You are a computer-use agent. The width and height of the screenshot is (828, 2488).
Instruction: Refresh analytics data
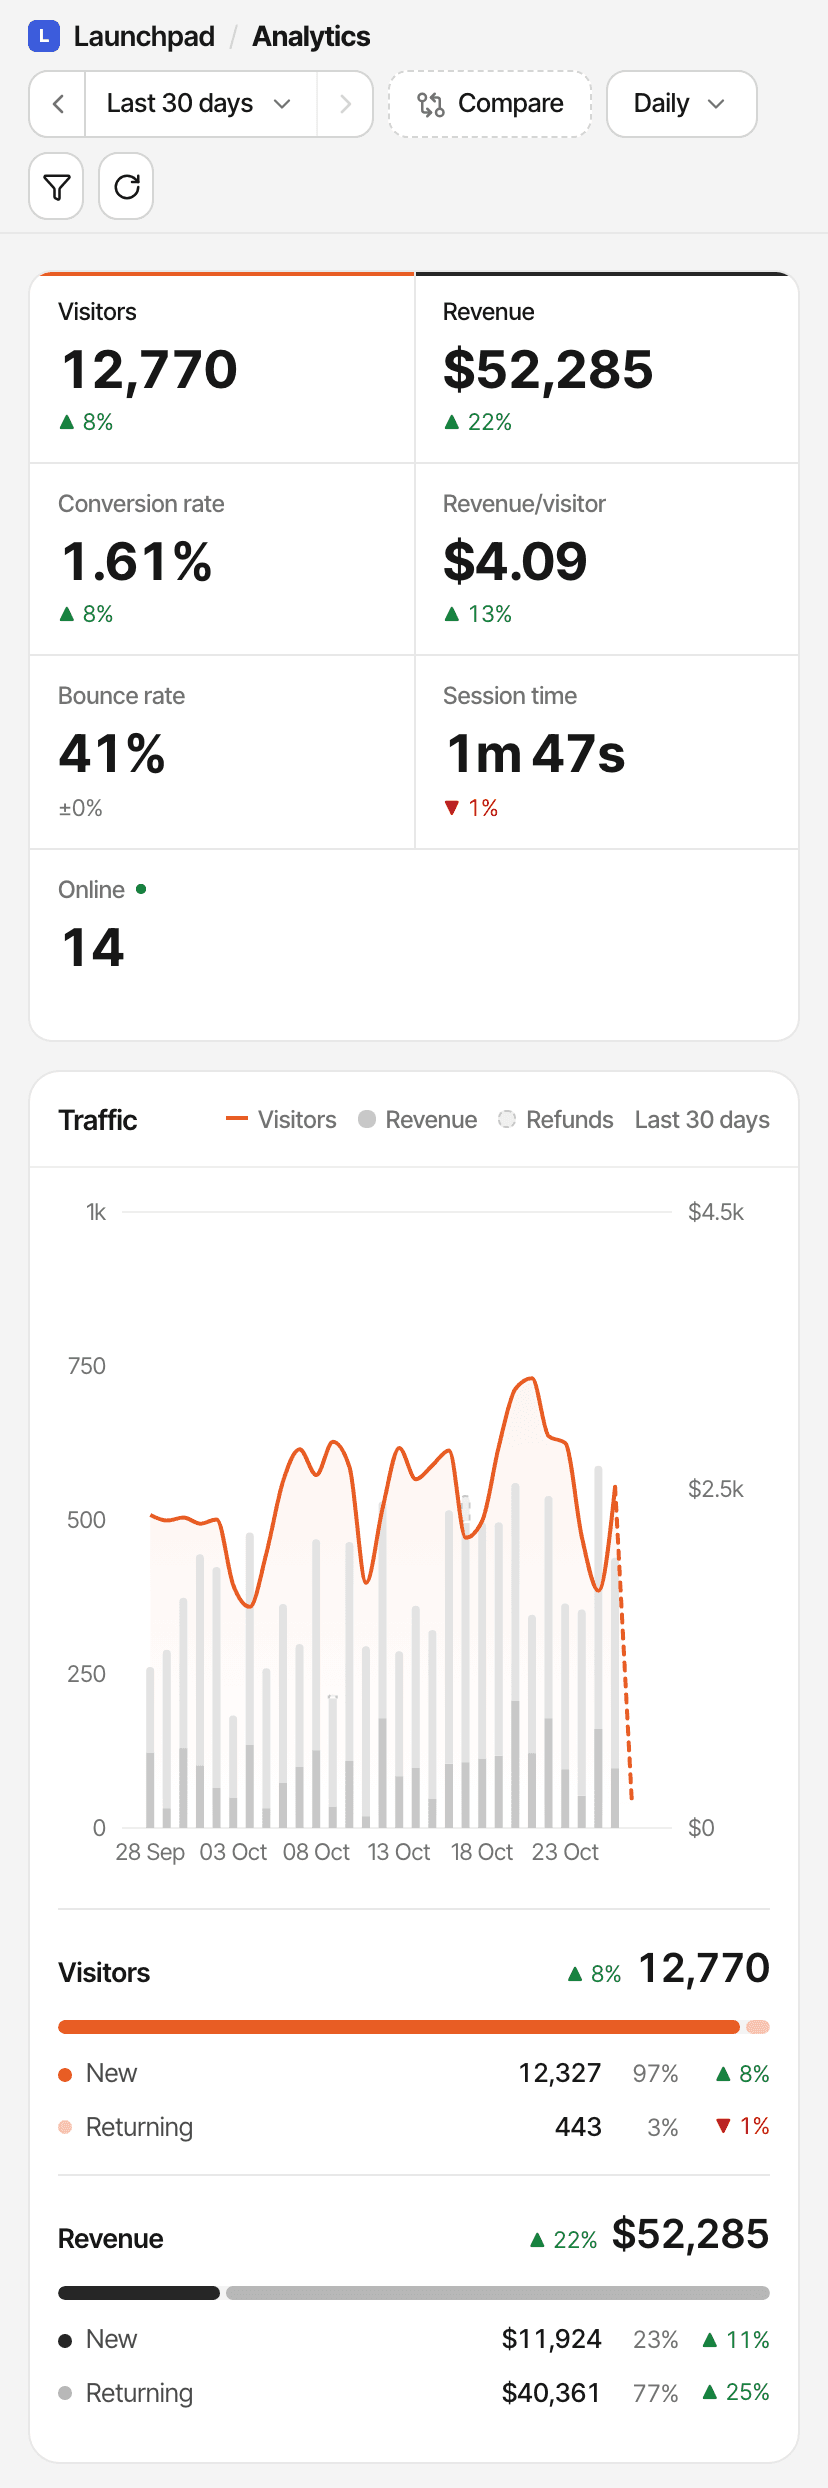coord(126,186)
